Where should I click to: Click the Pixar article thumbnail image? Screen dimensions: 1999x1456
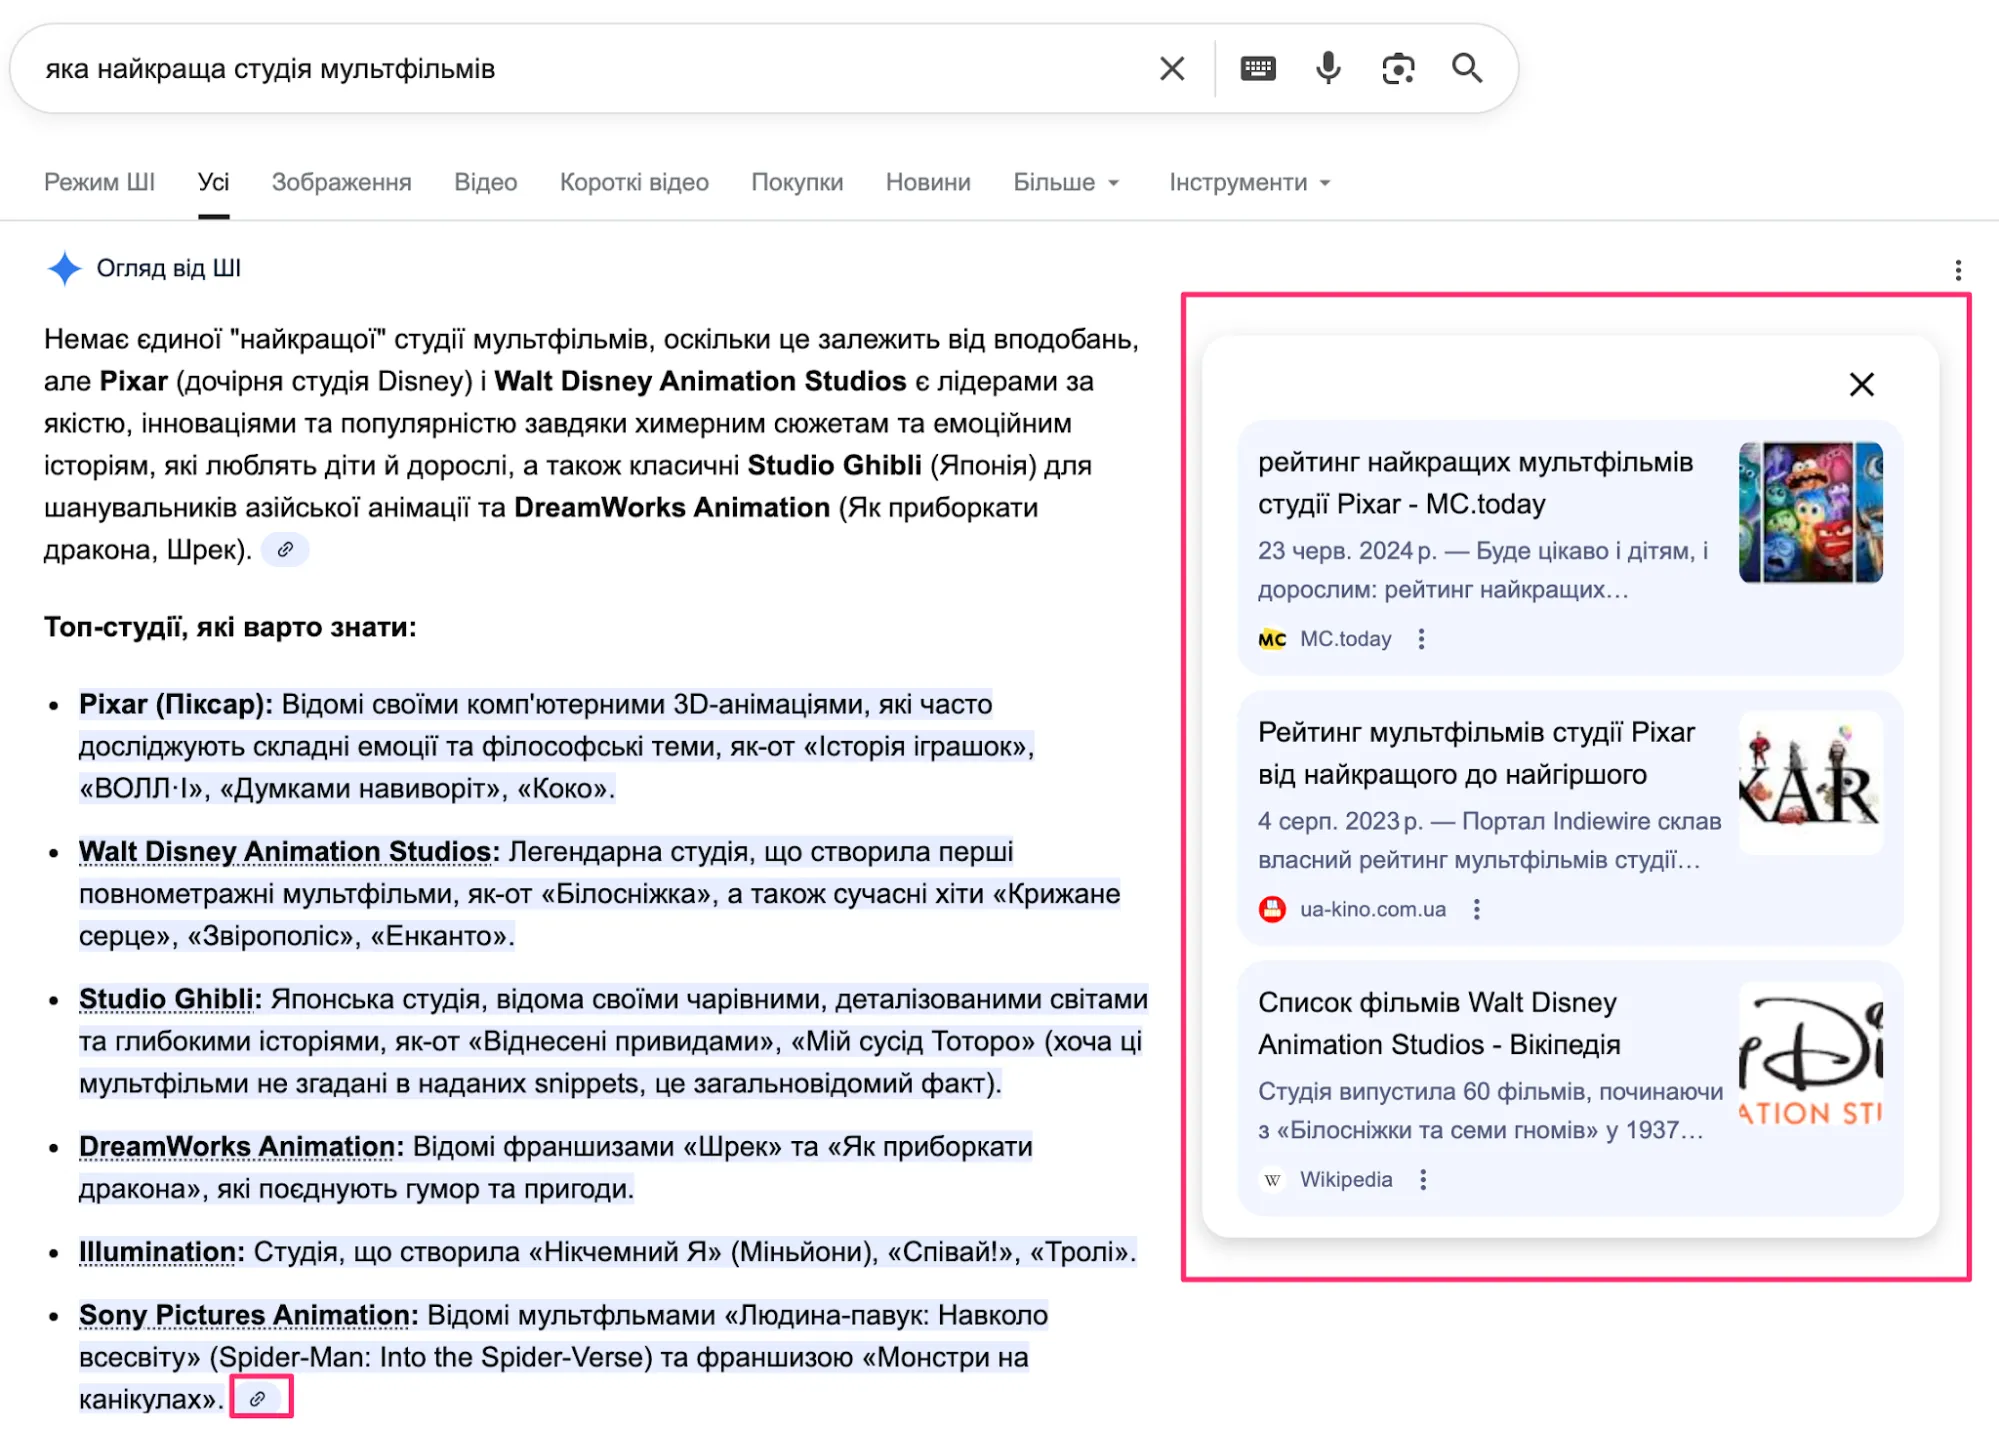coord(1810,512)
